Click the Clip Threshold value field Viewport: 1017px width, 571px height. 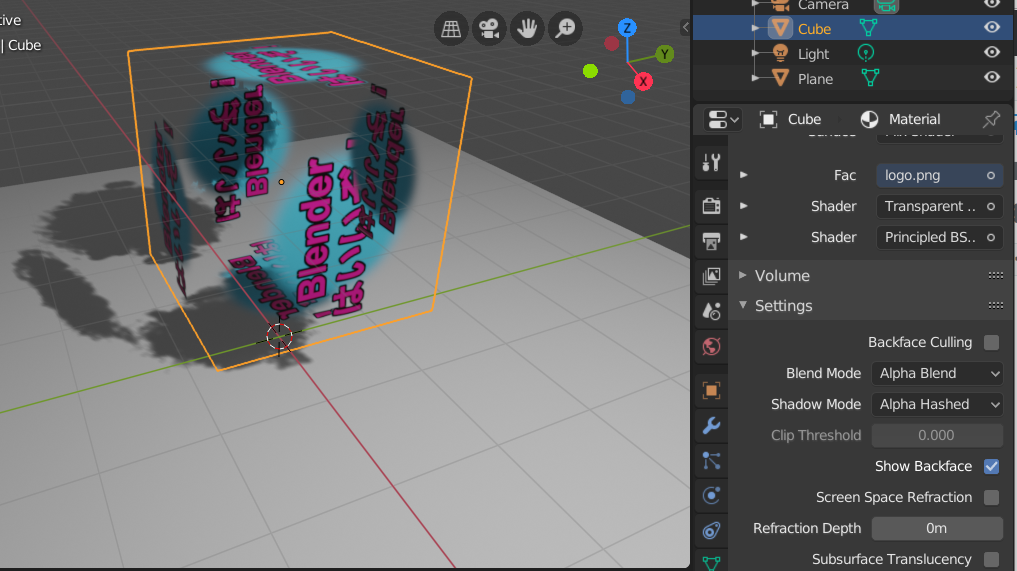tap(938, 435)
